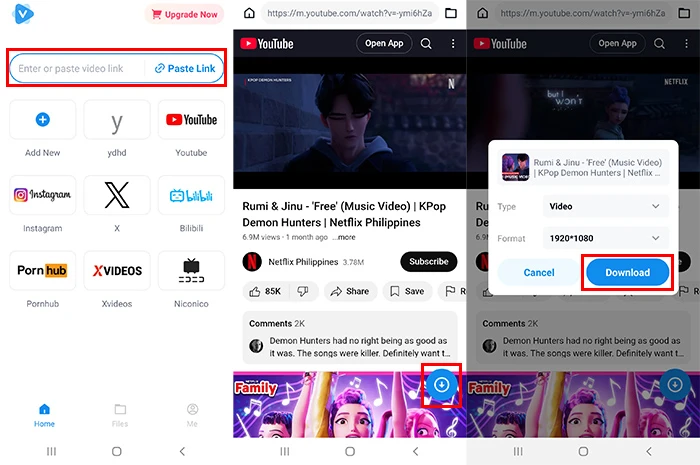Screen dimensions: 700x465
Task: Open the Type dropdown showing Video
Action: [606, 206]
